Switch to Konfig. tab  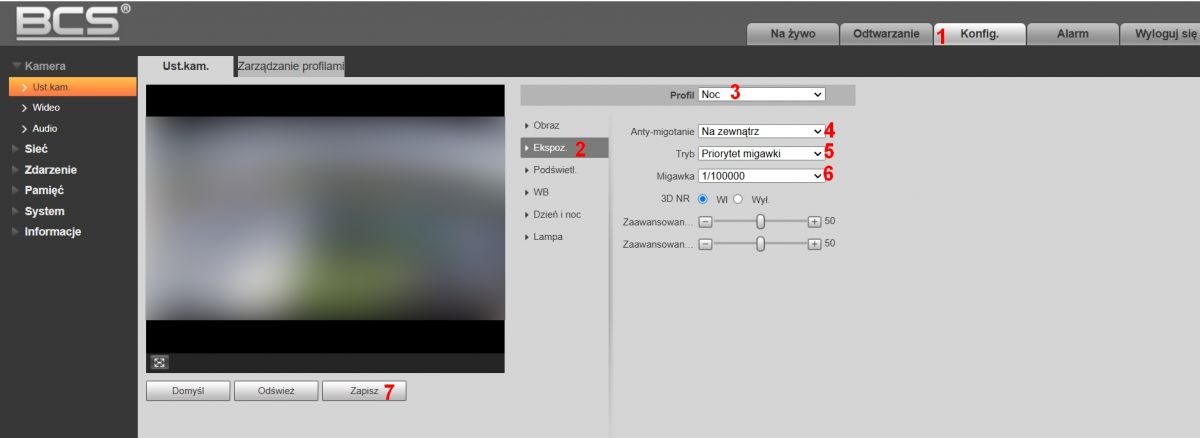click(979, 34)
